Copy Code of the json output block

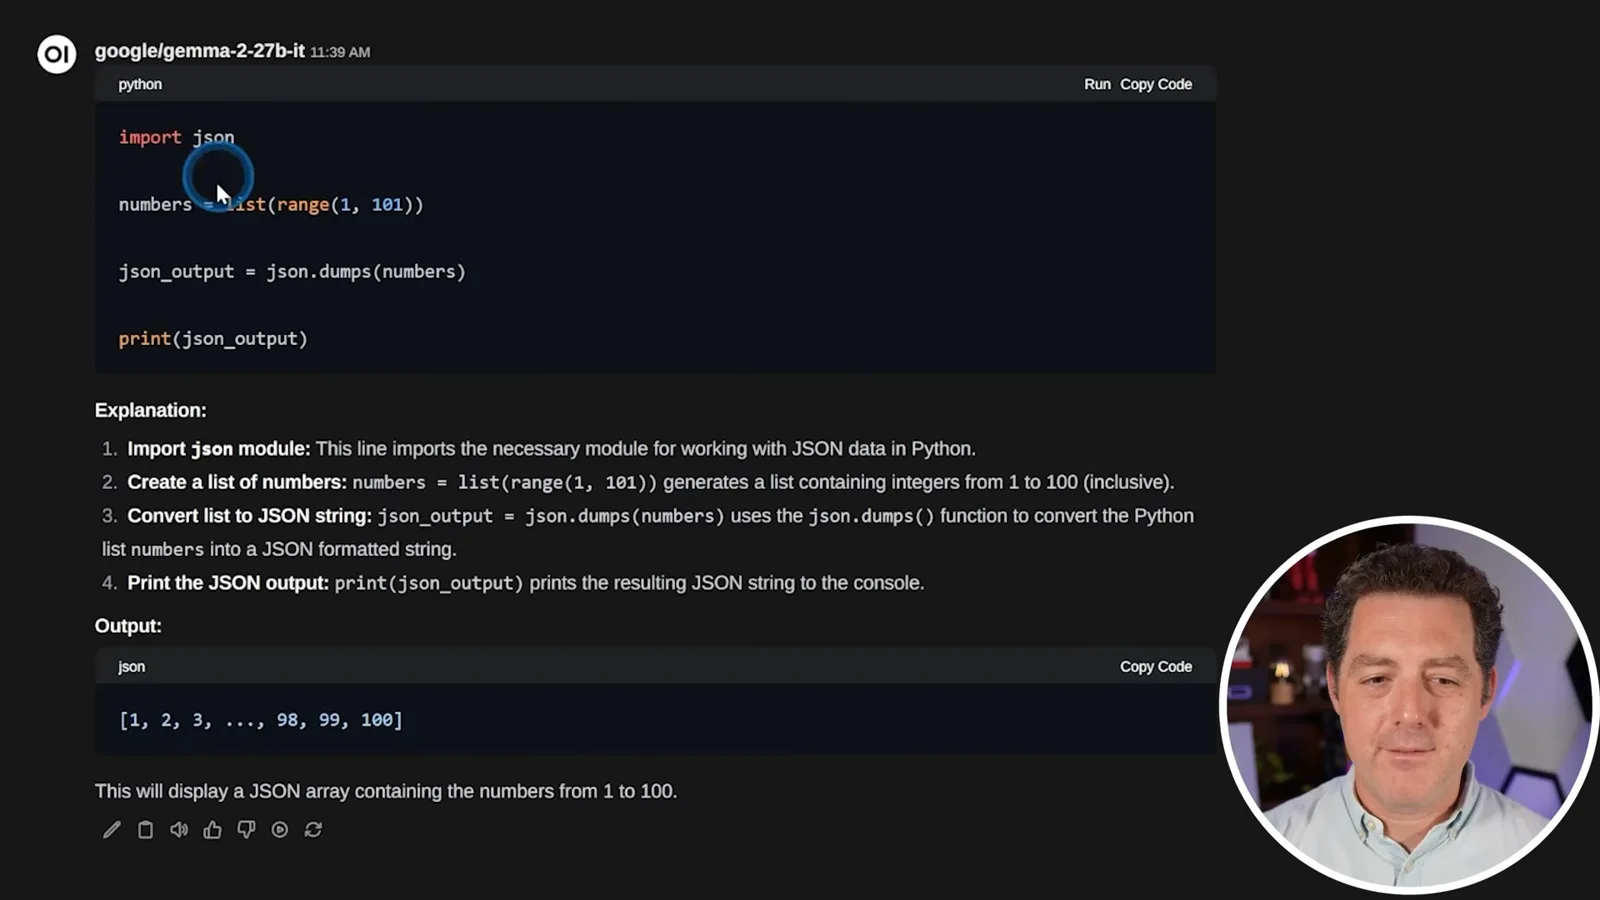click(x=1156, y=666)
